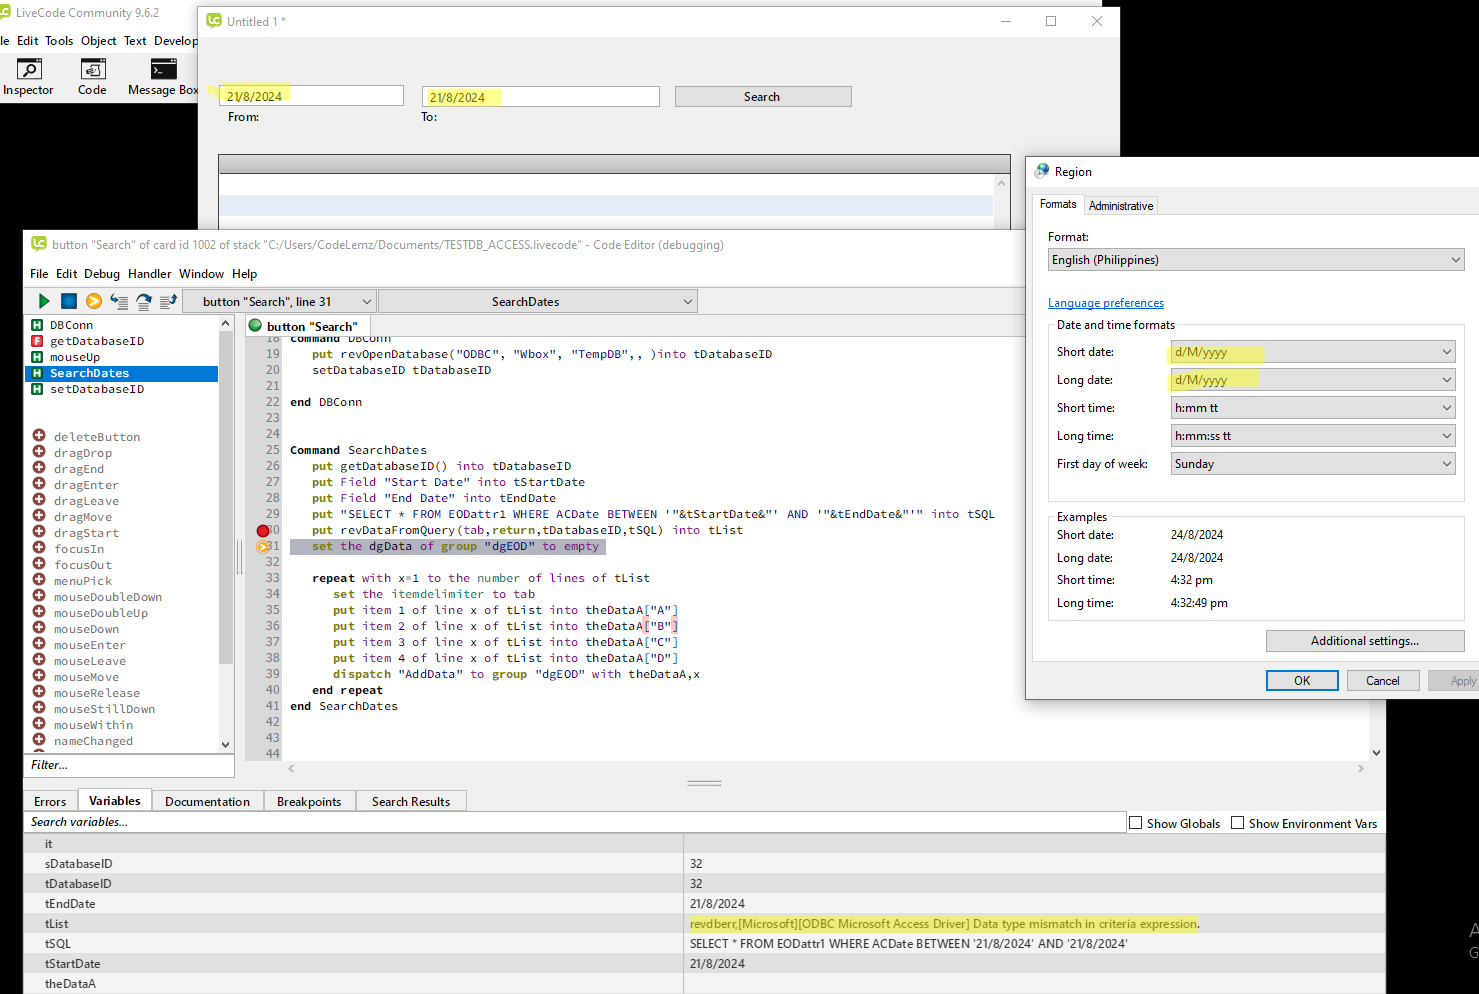
Task: Click the orange Show Next Statement icon
Action: tap(94, 301)
